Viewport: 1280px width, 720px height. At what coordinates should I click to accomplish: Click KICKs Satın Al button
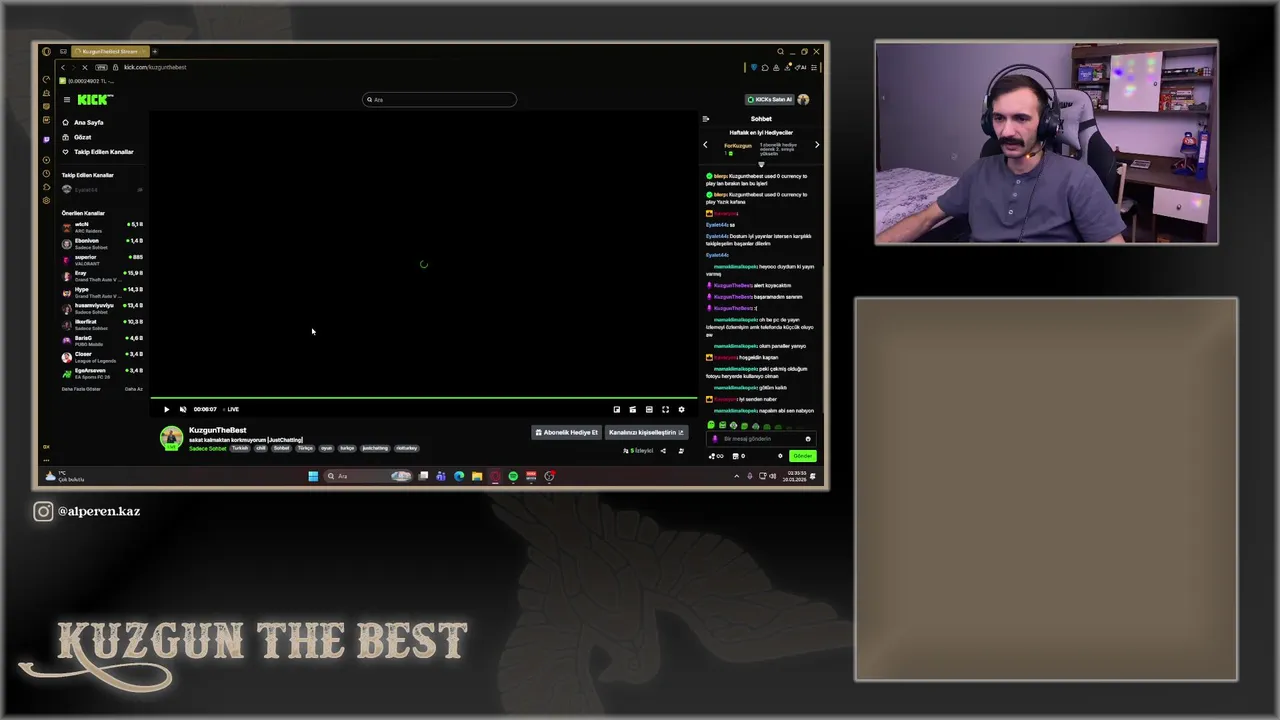(x=770, y=99)
